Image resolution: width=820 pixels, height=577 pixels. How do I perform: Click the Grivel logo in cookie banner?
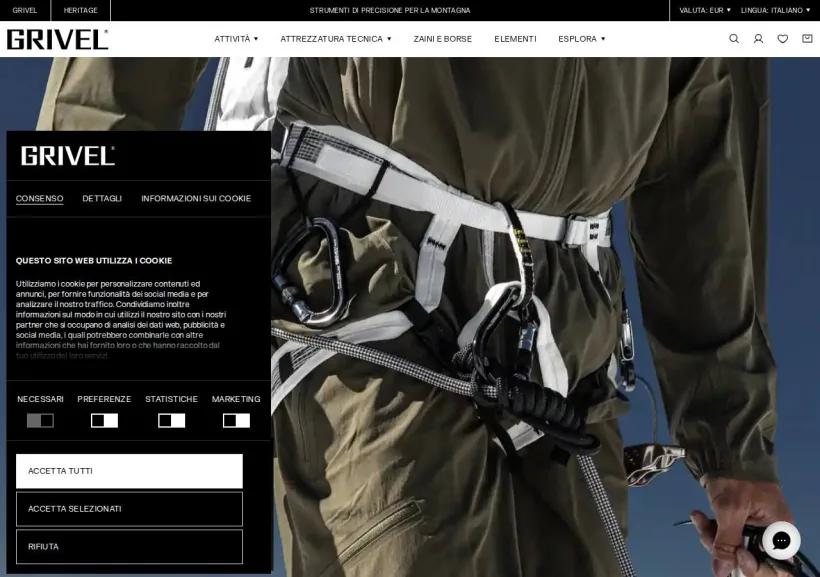click(x=67, y=156)
